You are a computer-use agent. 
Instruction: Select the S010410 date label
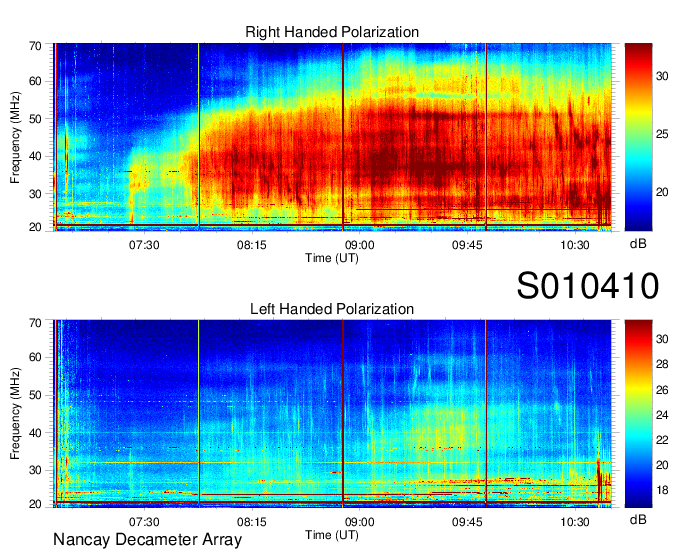tap(588, 285)
